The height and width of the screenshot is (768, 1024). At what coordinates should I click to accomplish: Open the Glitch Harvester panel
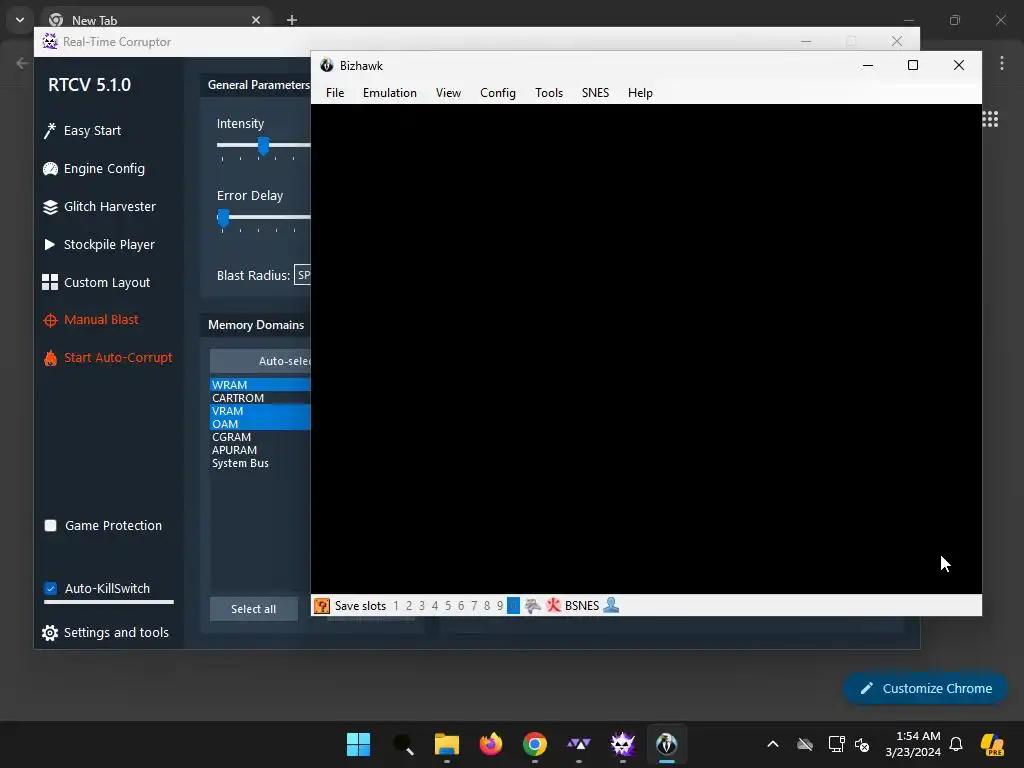pyautogui.click(x=99, y=206)
